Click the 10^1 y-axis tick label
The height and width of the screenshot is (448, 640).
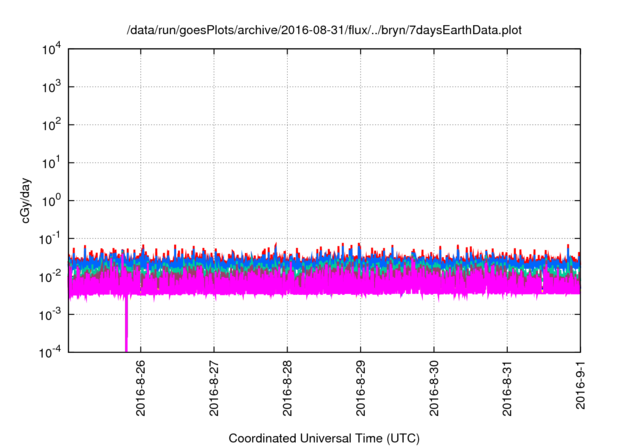click(x=51, y=162)
